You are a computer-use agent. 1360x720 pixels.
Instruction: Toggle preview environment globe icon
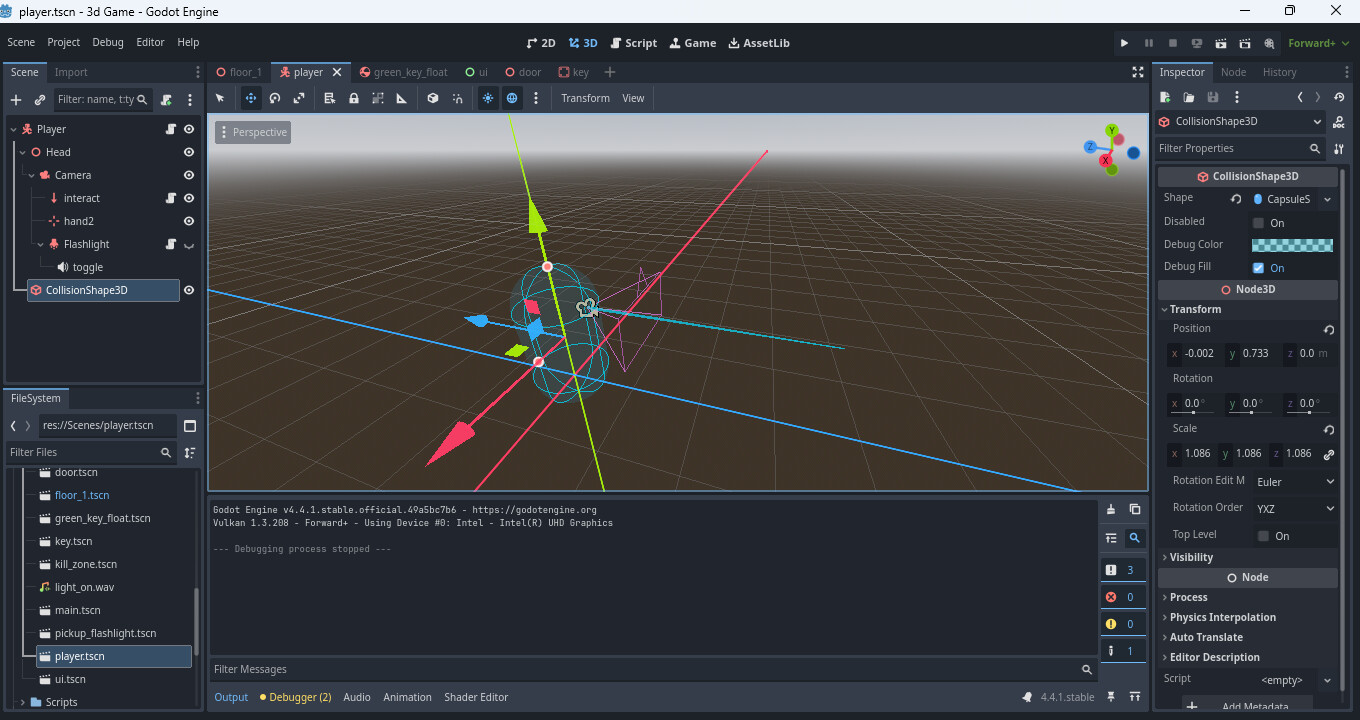tap(512, 98)
